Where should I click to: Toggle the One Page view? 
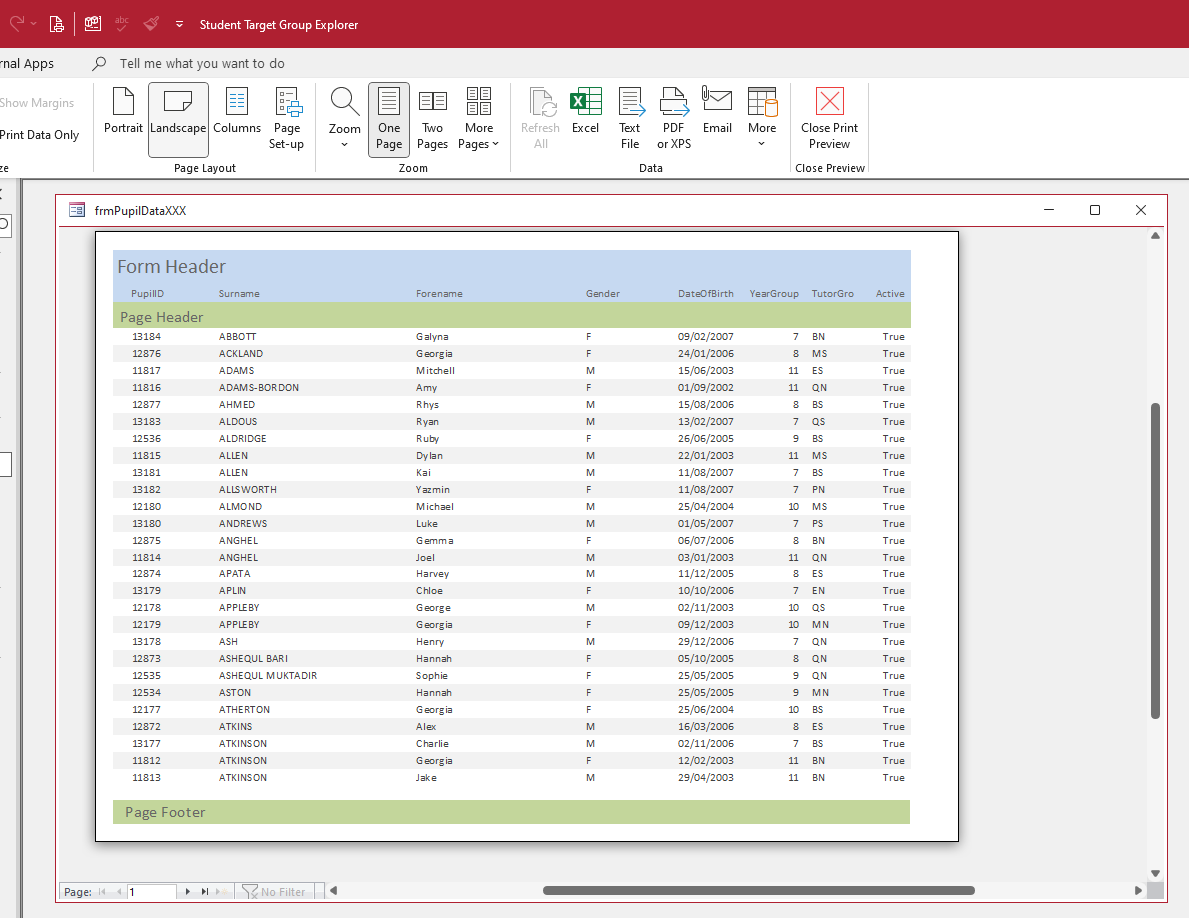389,119
